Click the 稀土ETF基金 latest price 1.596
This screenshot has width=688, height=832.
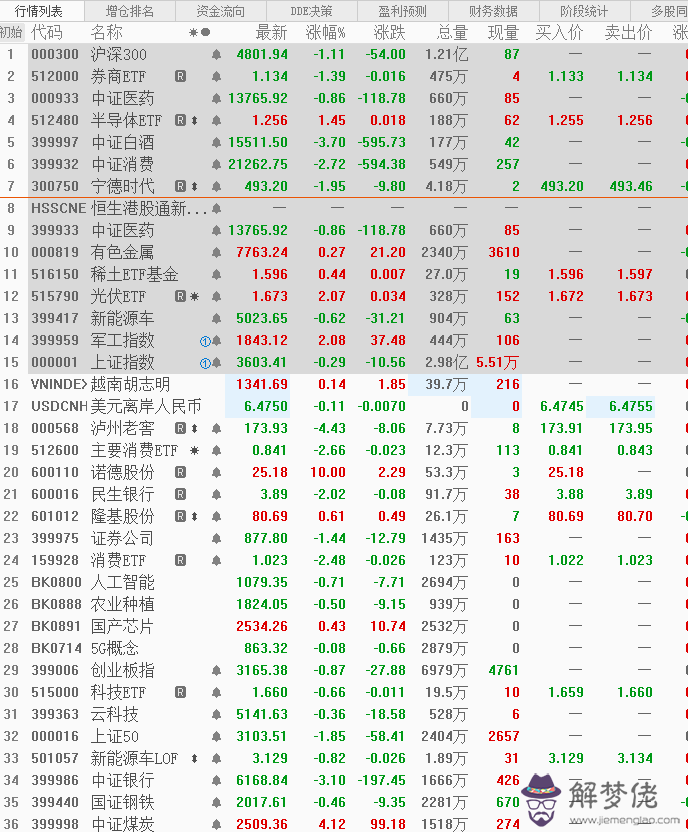click(269, 274)
